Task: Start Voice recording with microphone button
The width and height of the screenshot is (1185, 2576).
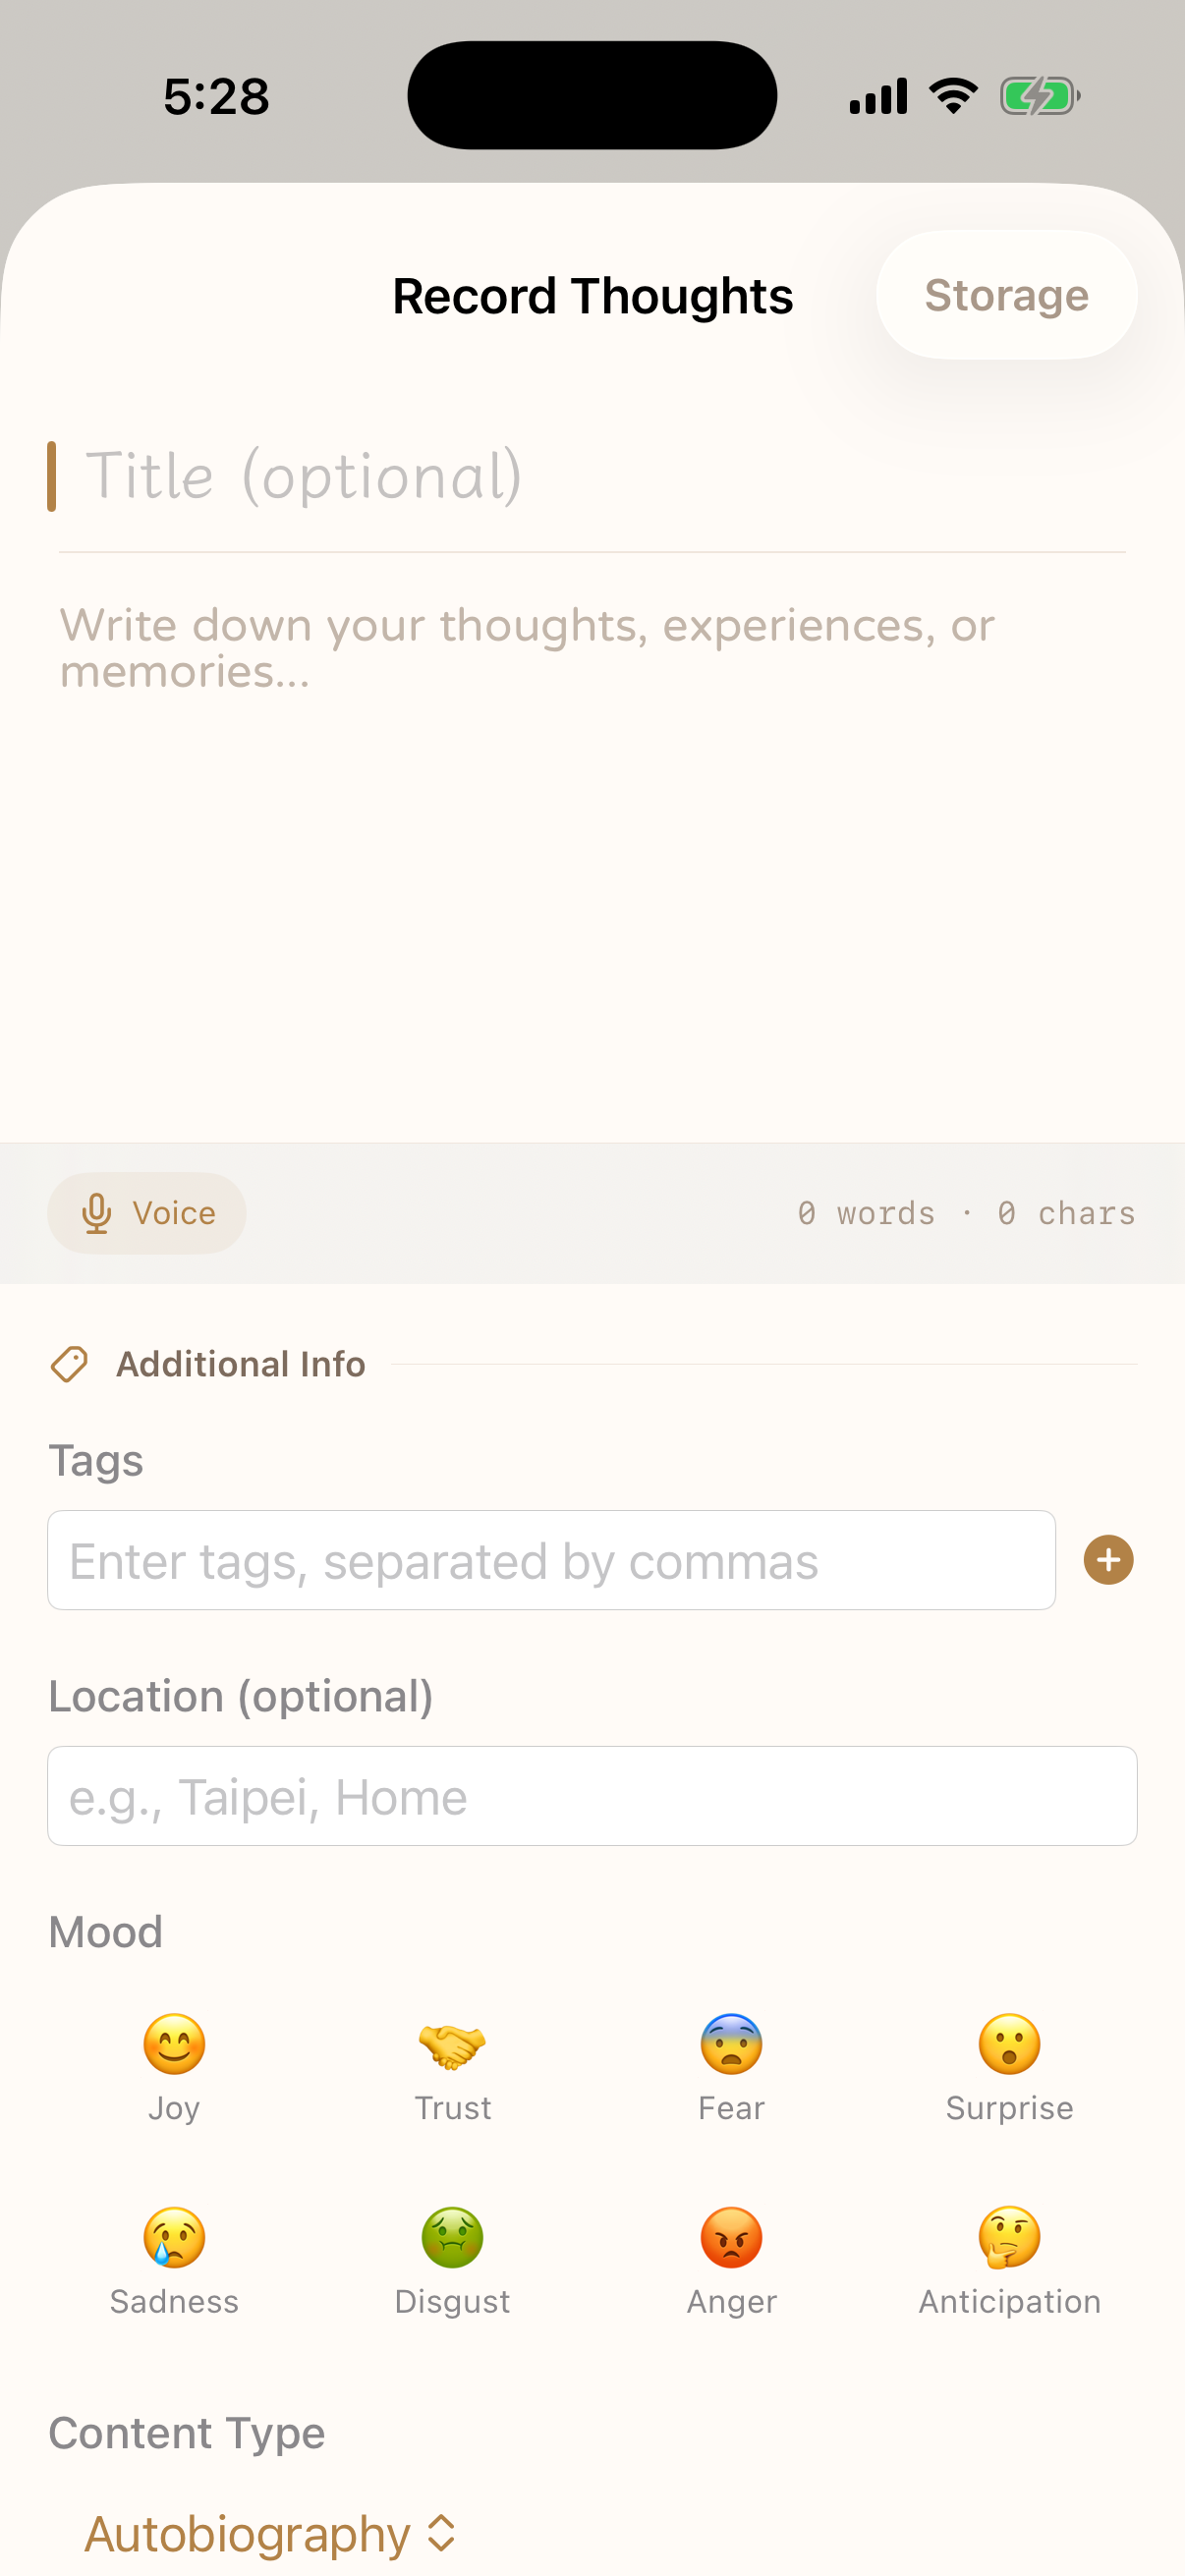Action: coord(147,1213)
